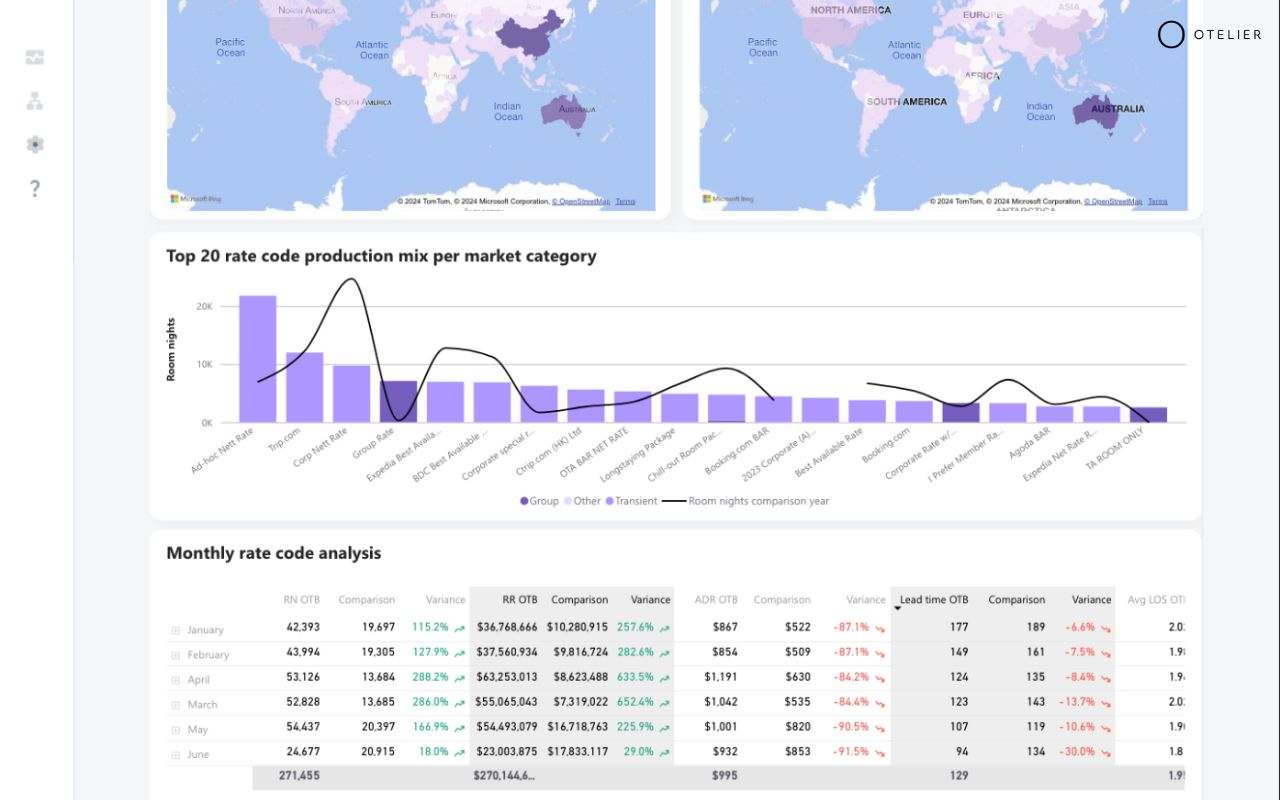Sort by the ADR OTB column header

(x=716, y=600)
